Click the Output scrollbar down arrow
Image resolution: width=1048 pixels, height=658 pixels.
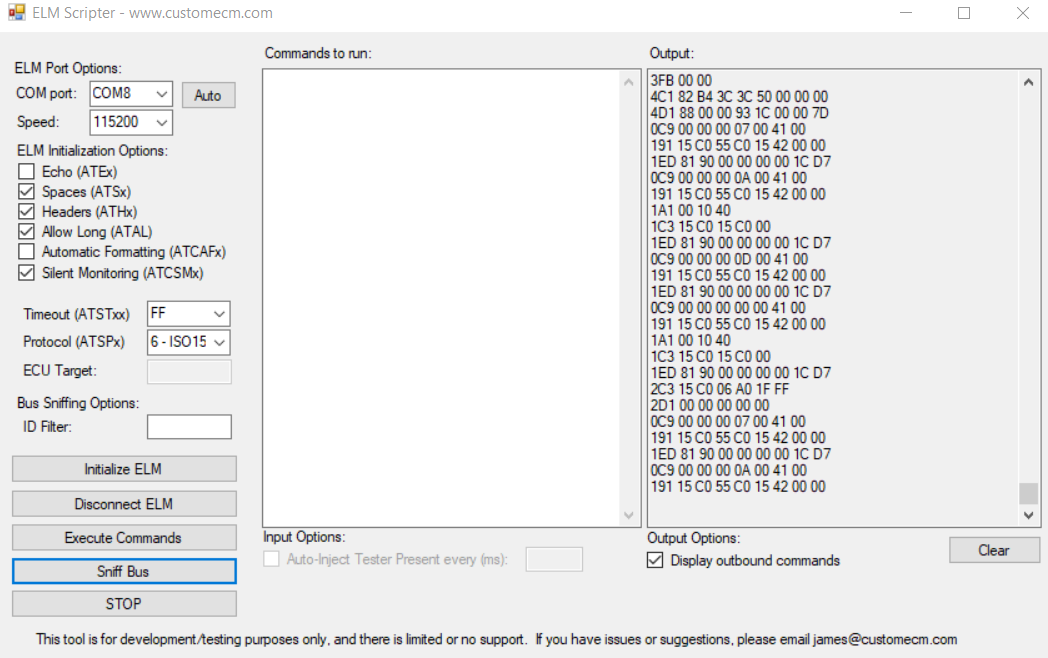click(1029, 515)
